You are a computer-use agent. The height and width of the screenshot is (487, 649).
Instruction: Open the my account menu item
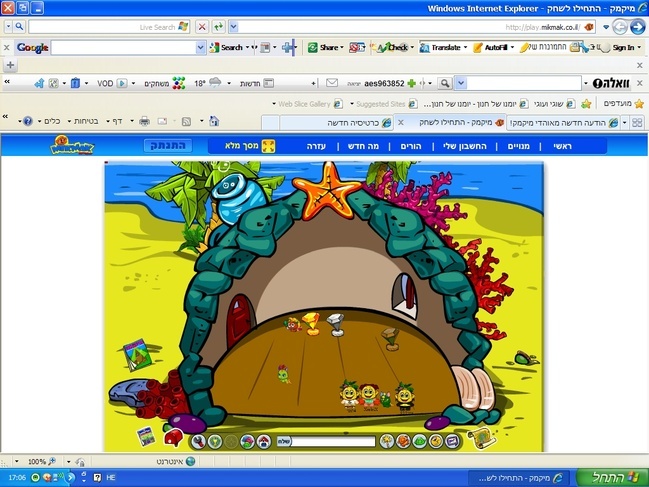click(x=465, y=146)
